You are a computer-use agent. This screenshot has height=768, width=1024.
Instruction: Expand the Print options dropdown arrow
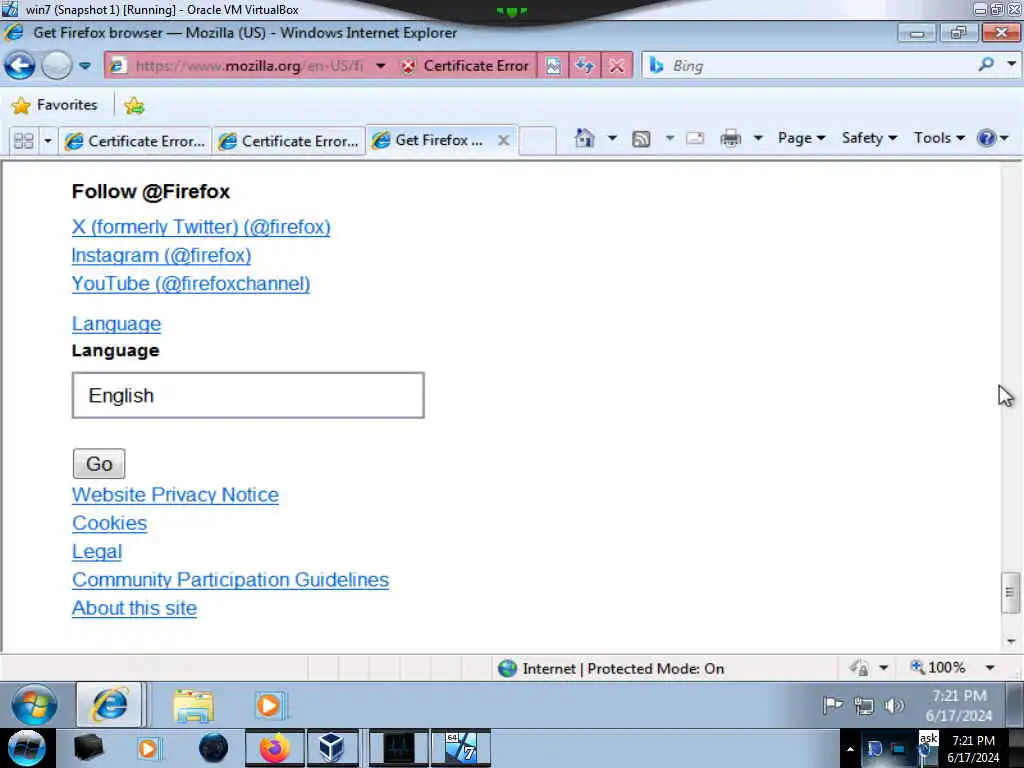[758, 138]
